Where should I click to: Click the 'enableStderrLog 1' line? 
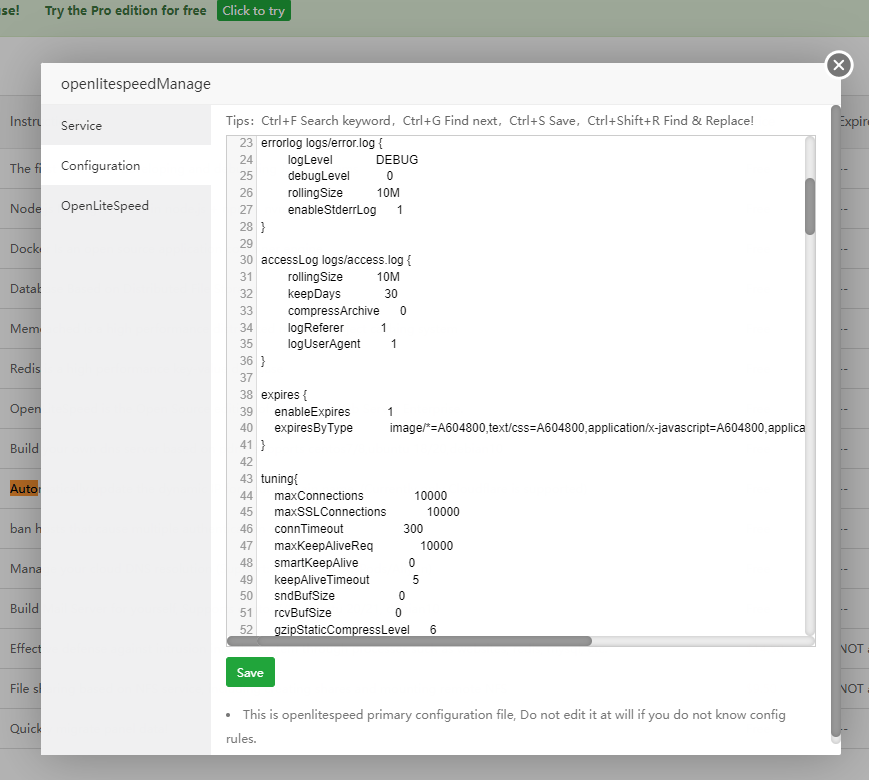tap(345, 210)
